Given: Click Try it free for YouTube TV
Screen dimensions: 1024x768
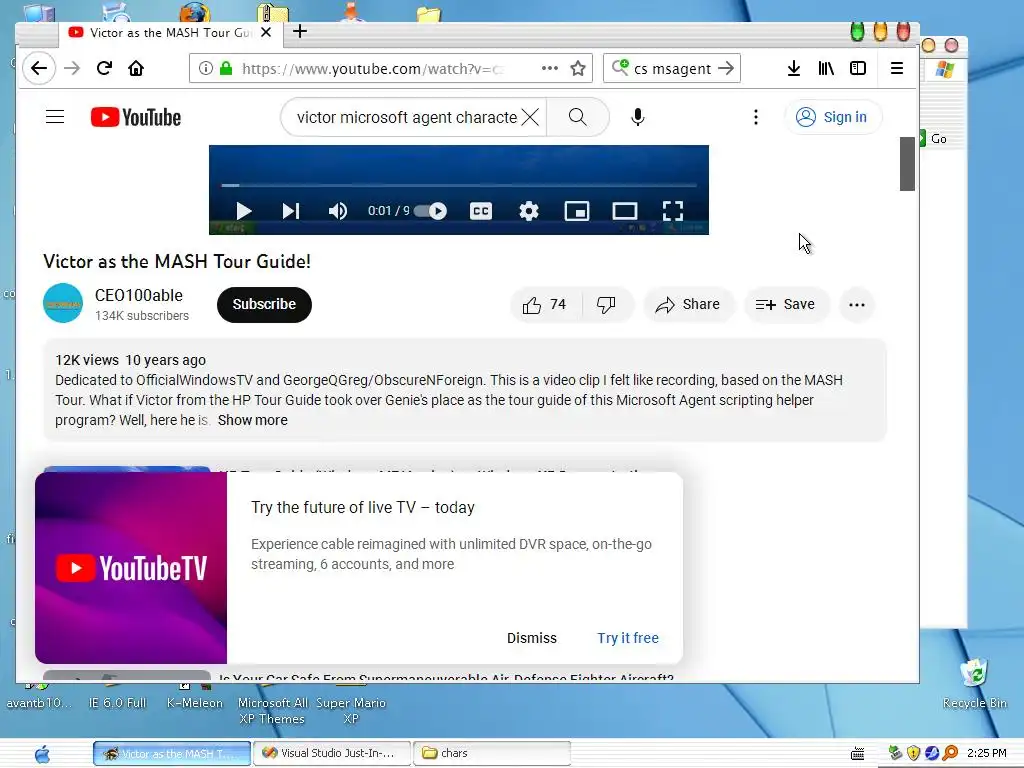Looking at the screenshot, I should point(628,638).
